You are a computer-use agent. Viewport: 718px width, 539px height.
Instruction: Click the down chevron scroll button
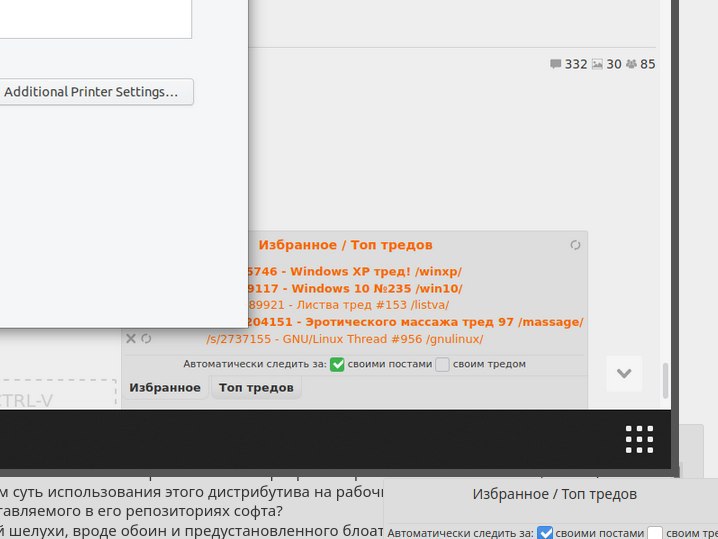(624, 374)
